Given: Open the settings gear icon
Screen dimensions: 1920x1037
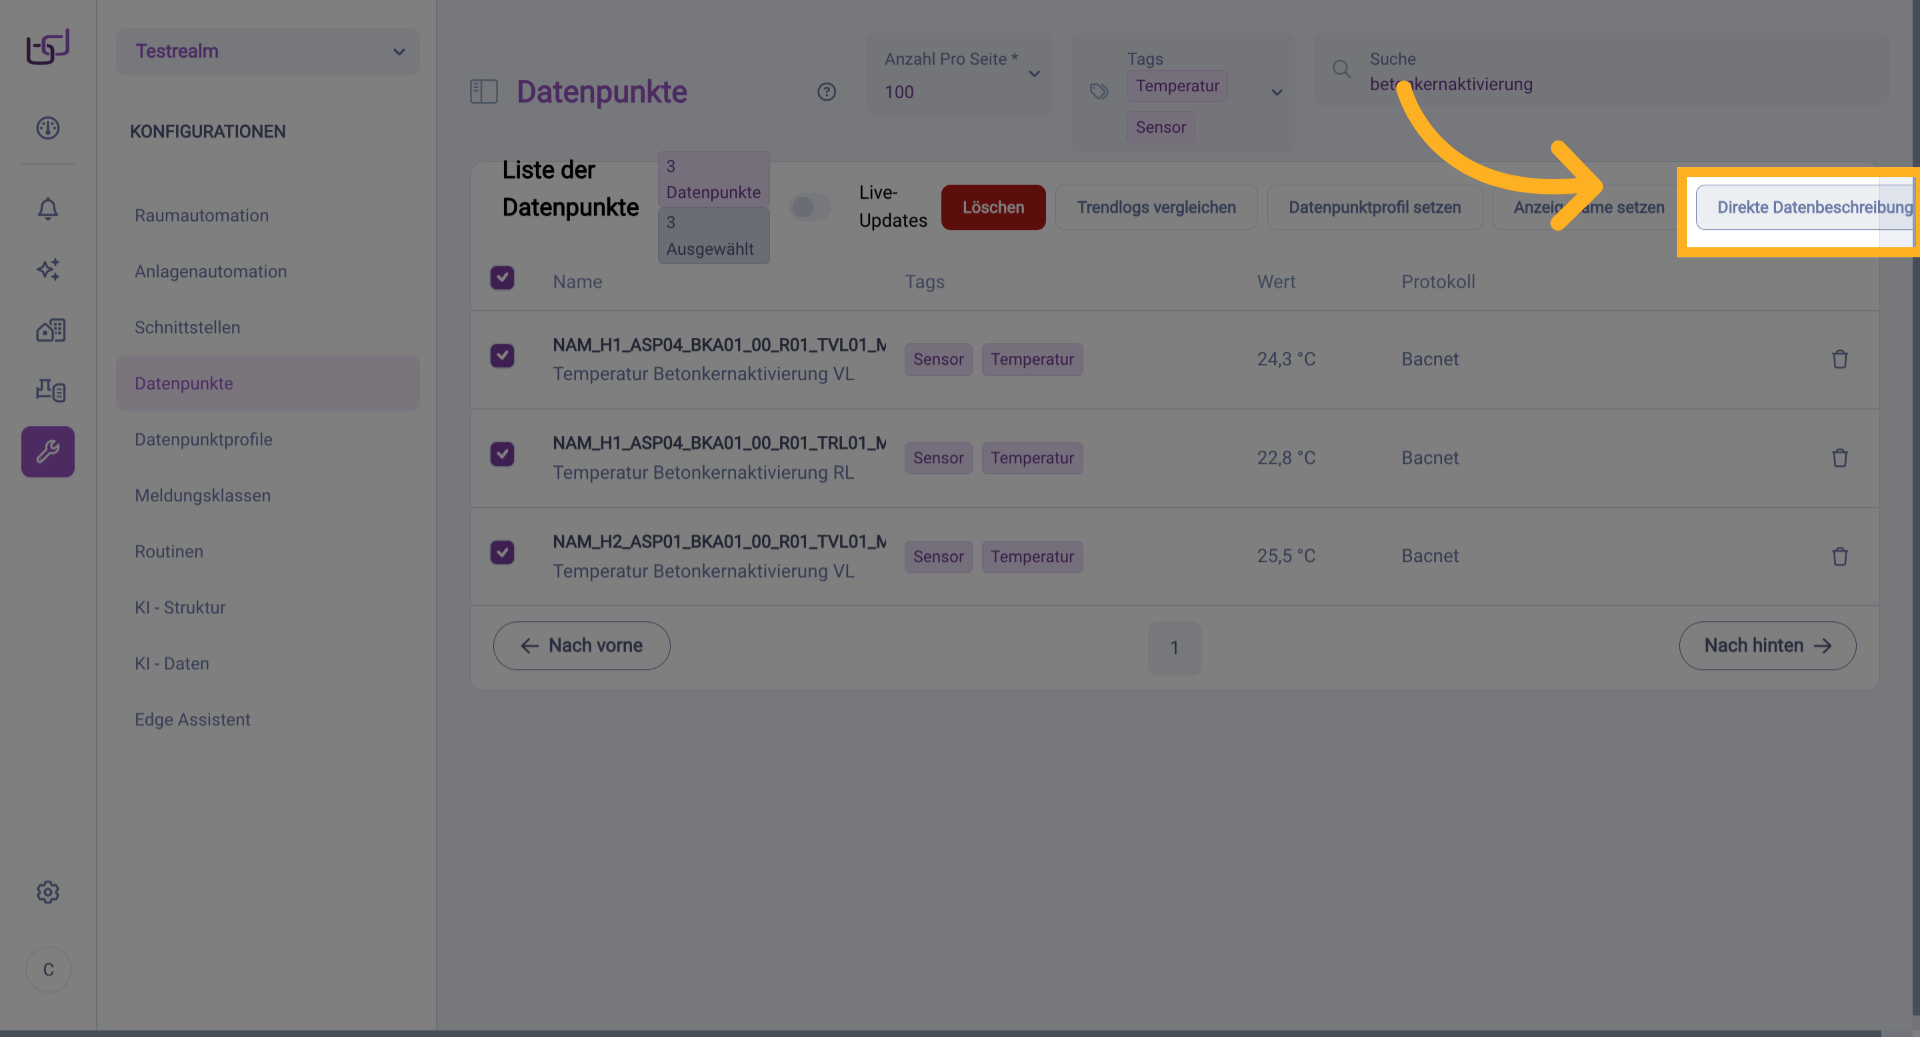Looking at the screenshot, I should click(x=48, y=892).
